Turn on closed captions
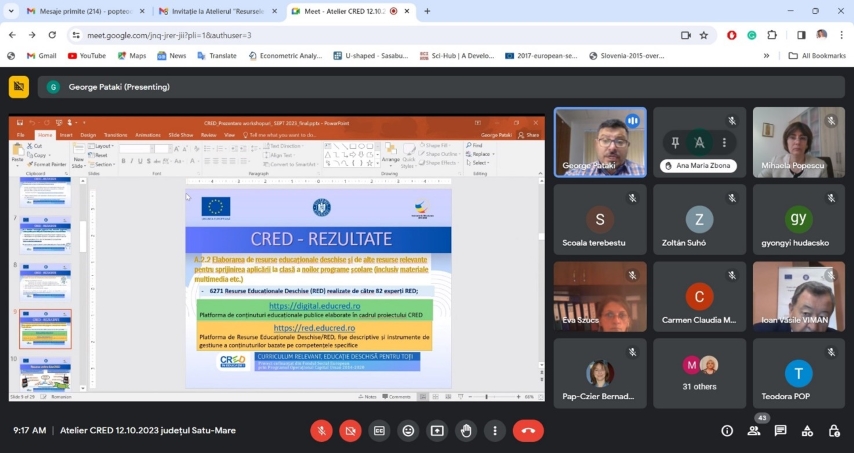The width and height of the screenshot is (854, 453). (379, 431)
